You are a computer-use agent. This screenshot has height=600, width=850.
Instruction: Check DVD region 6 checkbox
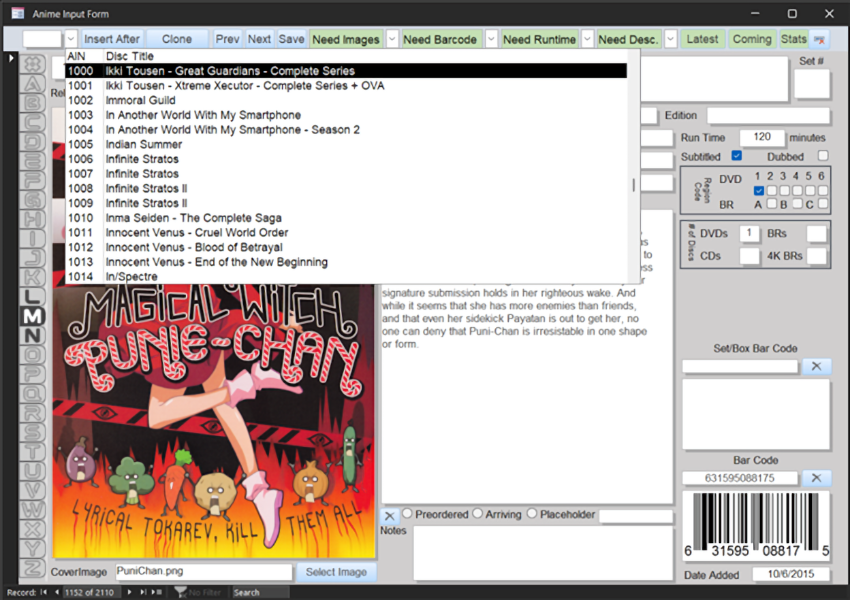823,190
